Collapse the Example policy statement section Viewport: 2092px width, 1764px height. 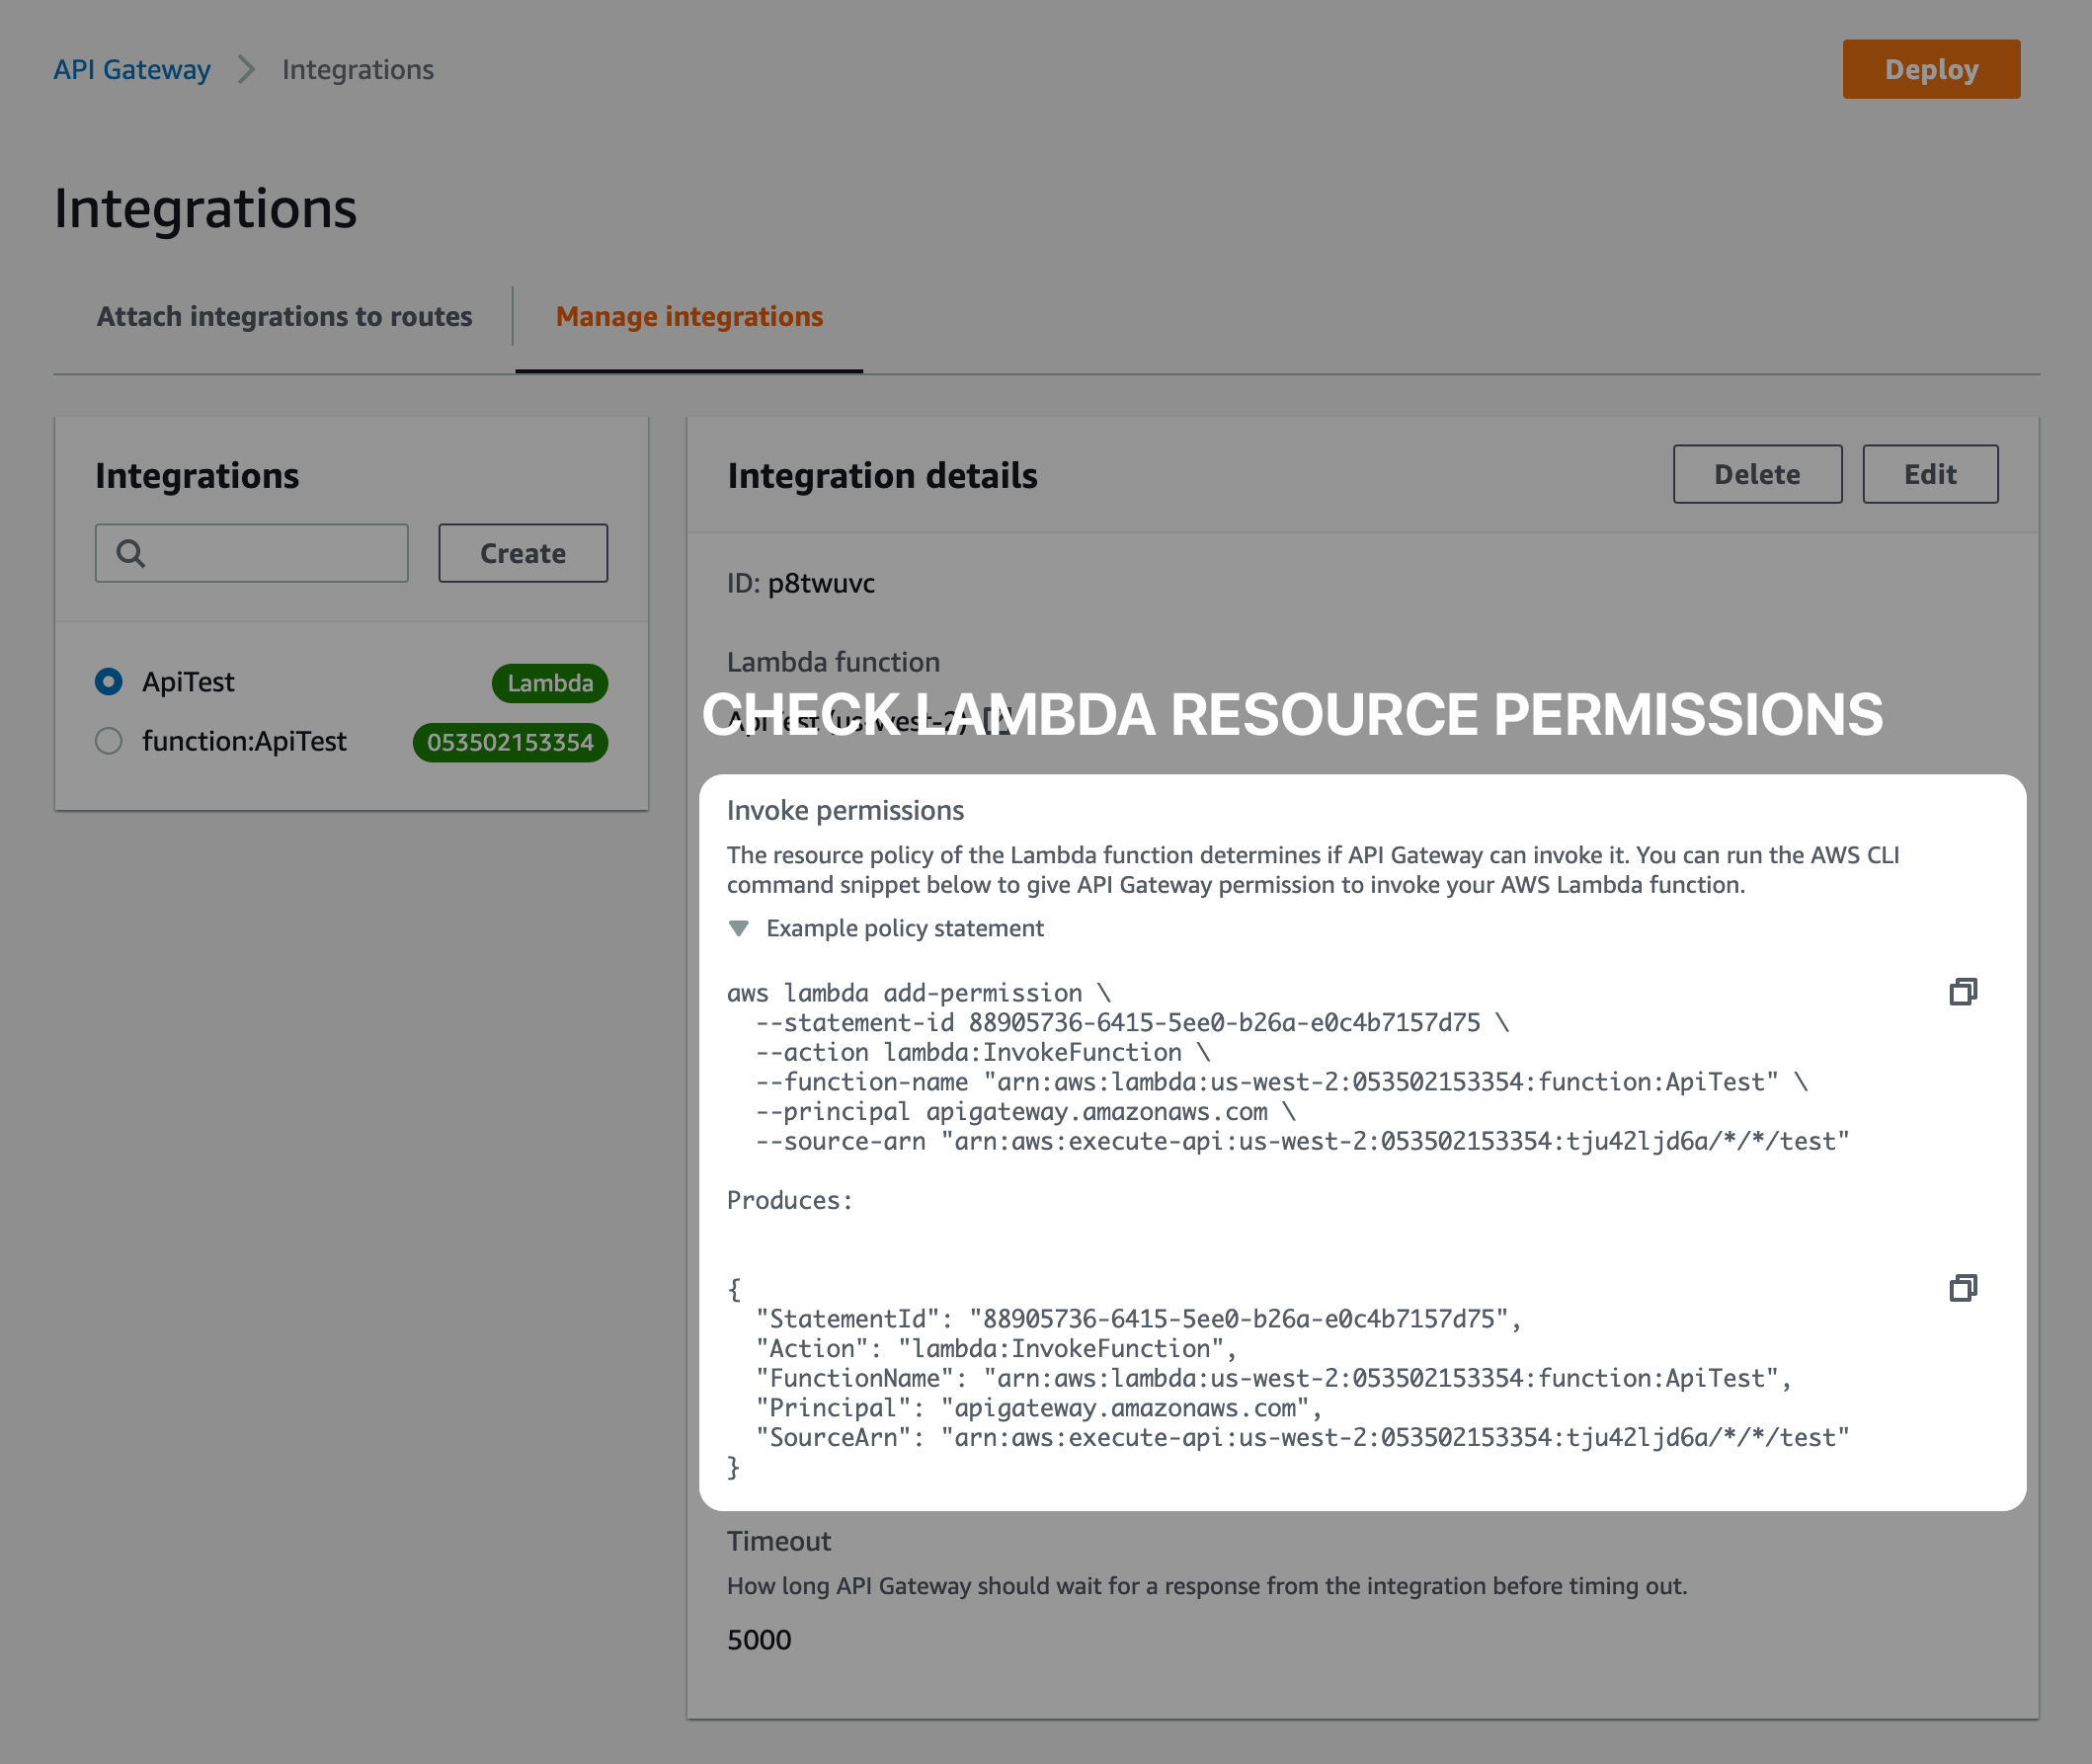tap(740, 928)
